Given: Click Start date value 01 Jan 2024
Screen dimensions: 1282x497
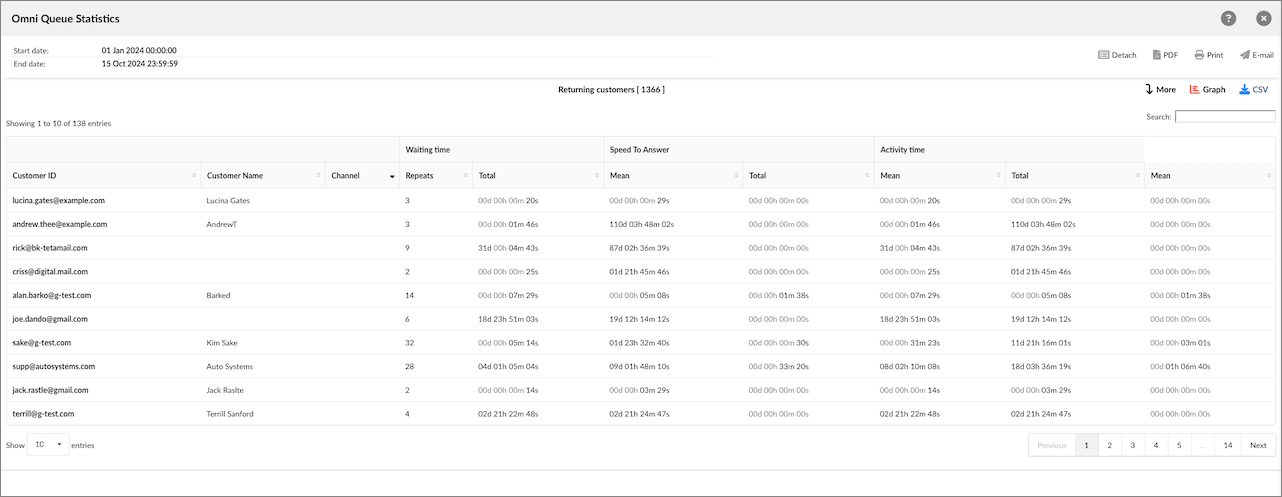Looking at the screenshot, I should (x=139, y=50).
